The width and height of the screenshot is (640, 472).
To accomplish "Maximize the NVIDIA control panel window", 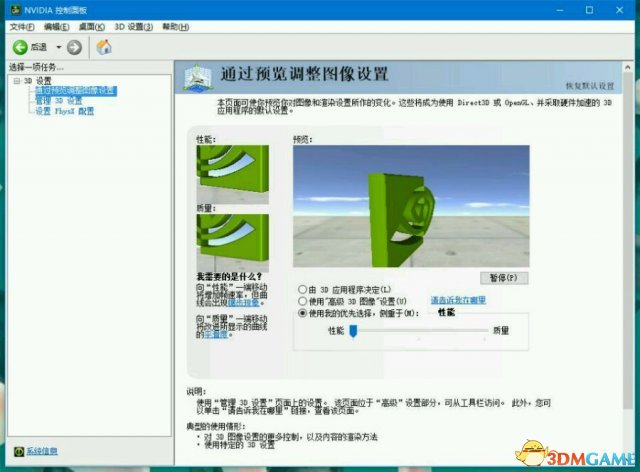I will pyautogui.click(x=589, y=10).
